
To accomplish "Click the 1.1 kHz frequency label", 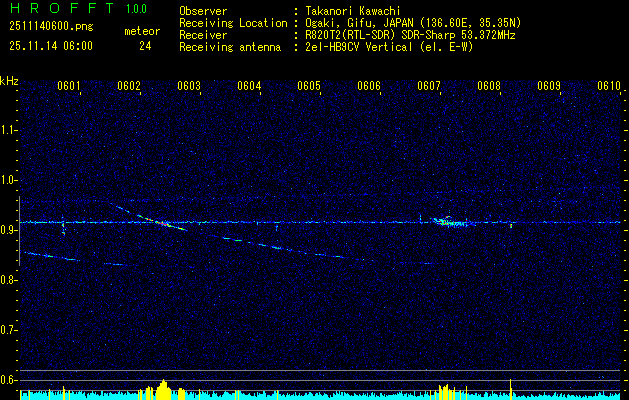I will pos(8,130).
